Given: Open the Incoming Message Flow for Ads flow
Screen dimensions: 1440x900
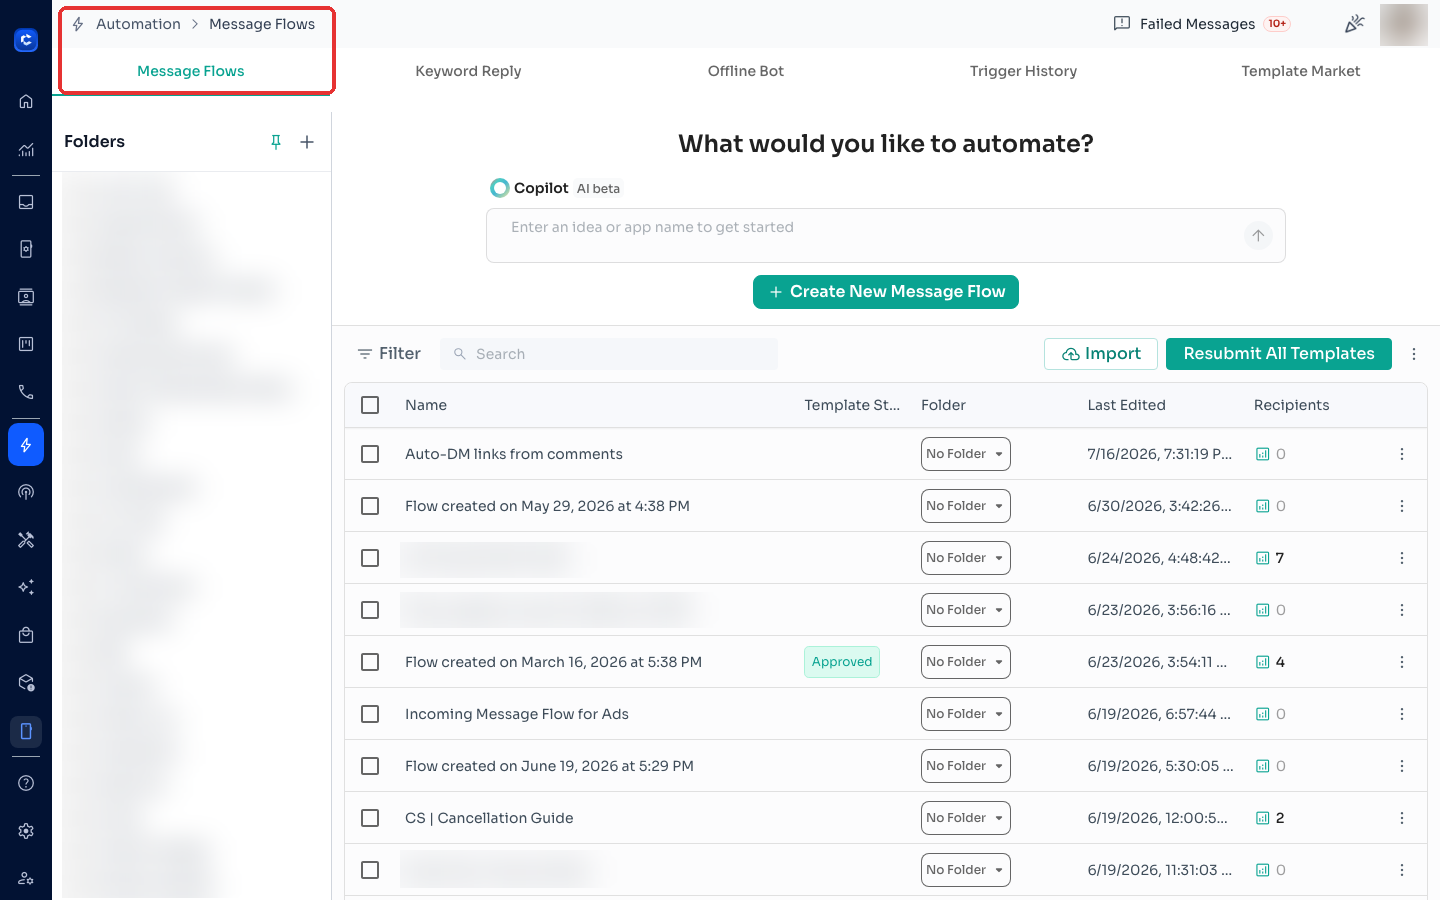Looking at the screenshot, I should [x=517, y=714].
